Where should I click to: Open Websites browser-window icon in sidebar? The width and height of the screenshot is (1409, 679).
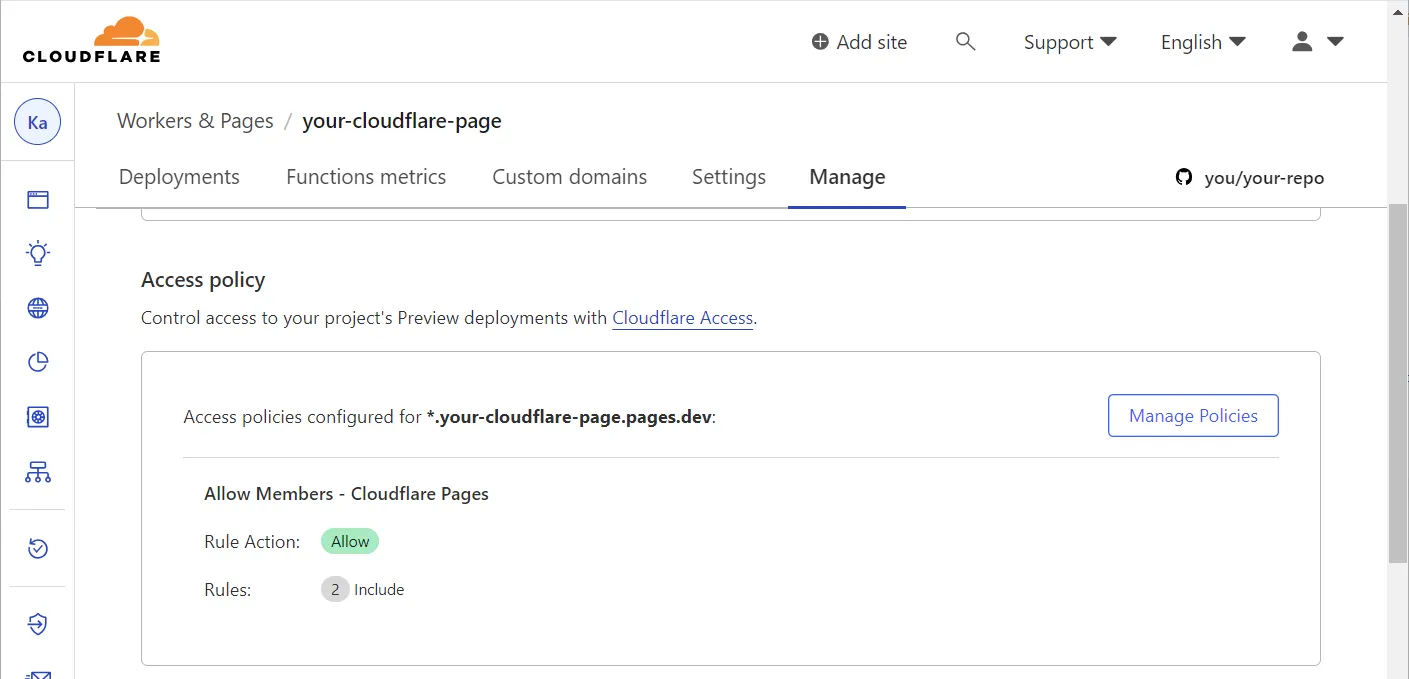[38, 200]
